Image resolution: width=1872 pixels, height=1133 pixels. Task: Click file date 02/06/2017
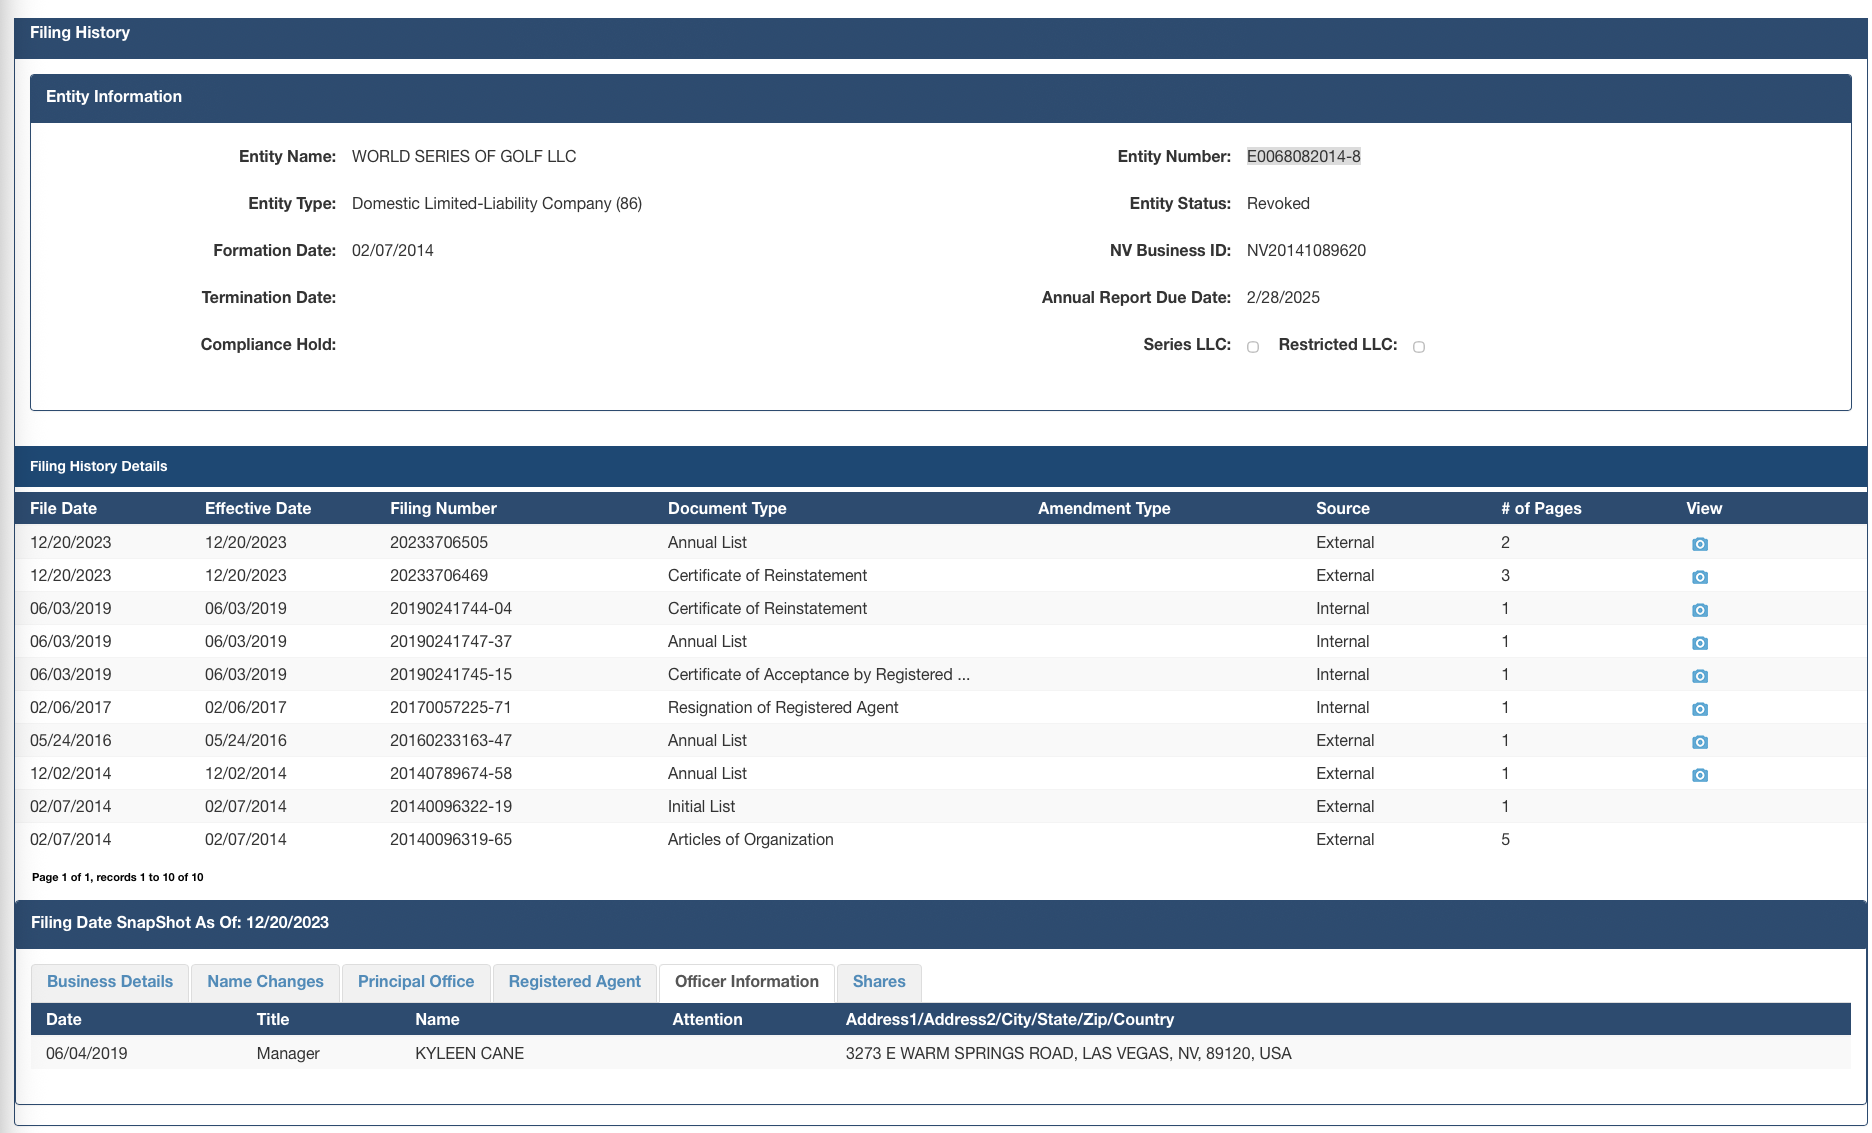pos(70,707)
